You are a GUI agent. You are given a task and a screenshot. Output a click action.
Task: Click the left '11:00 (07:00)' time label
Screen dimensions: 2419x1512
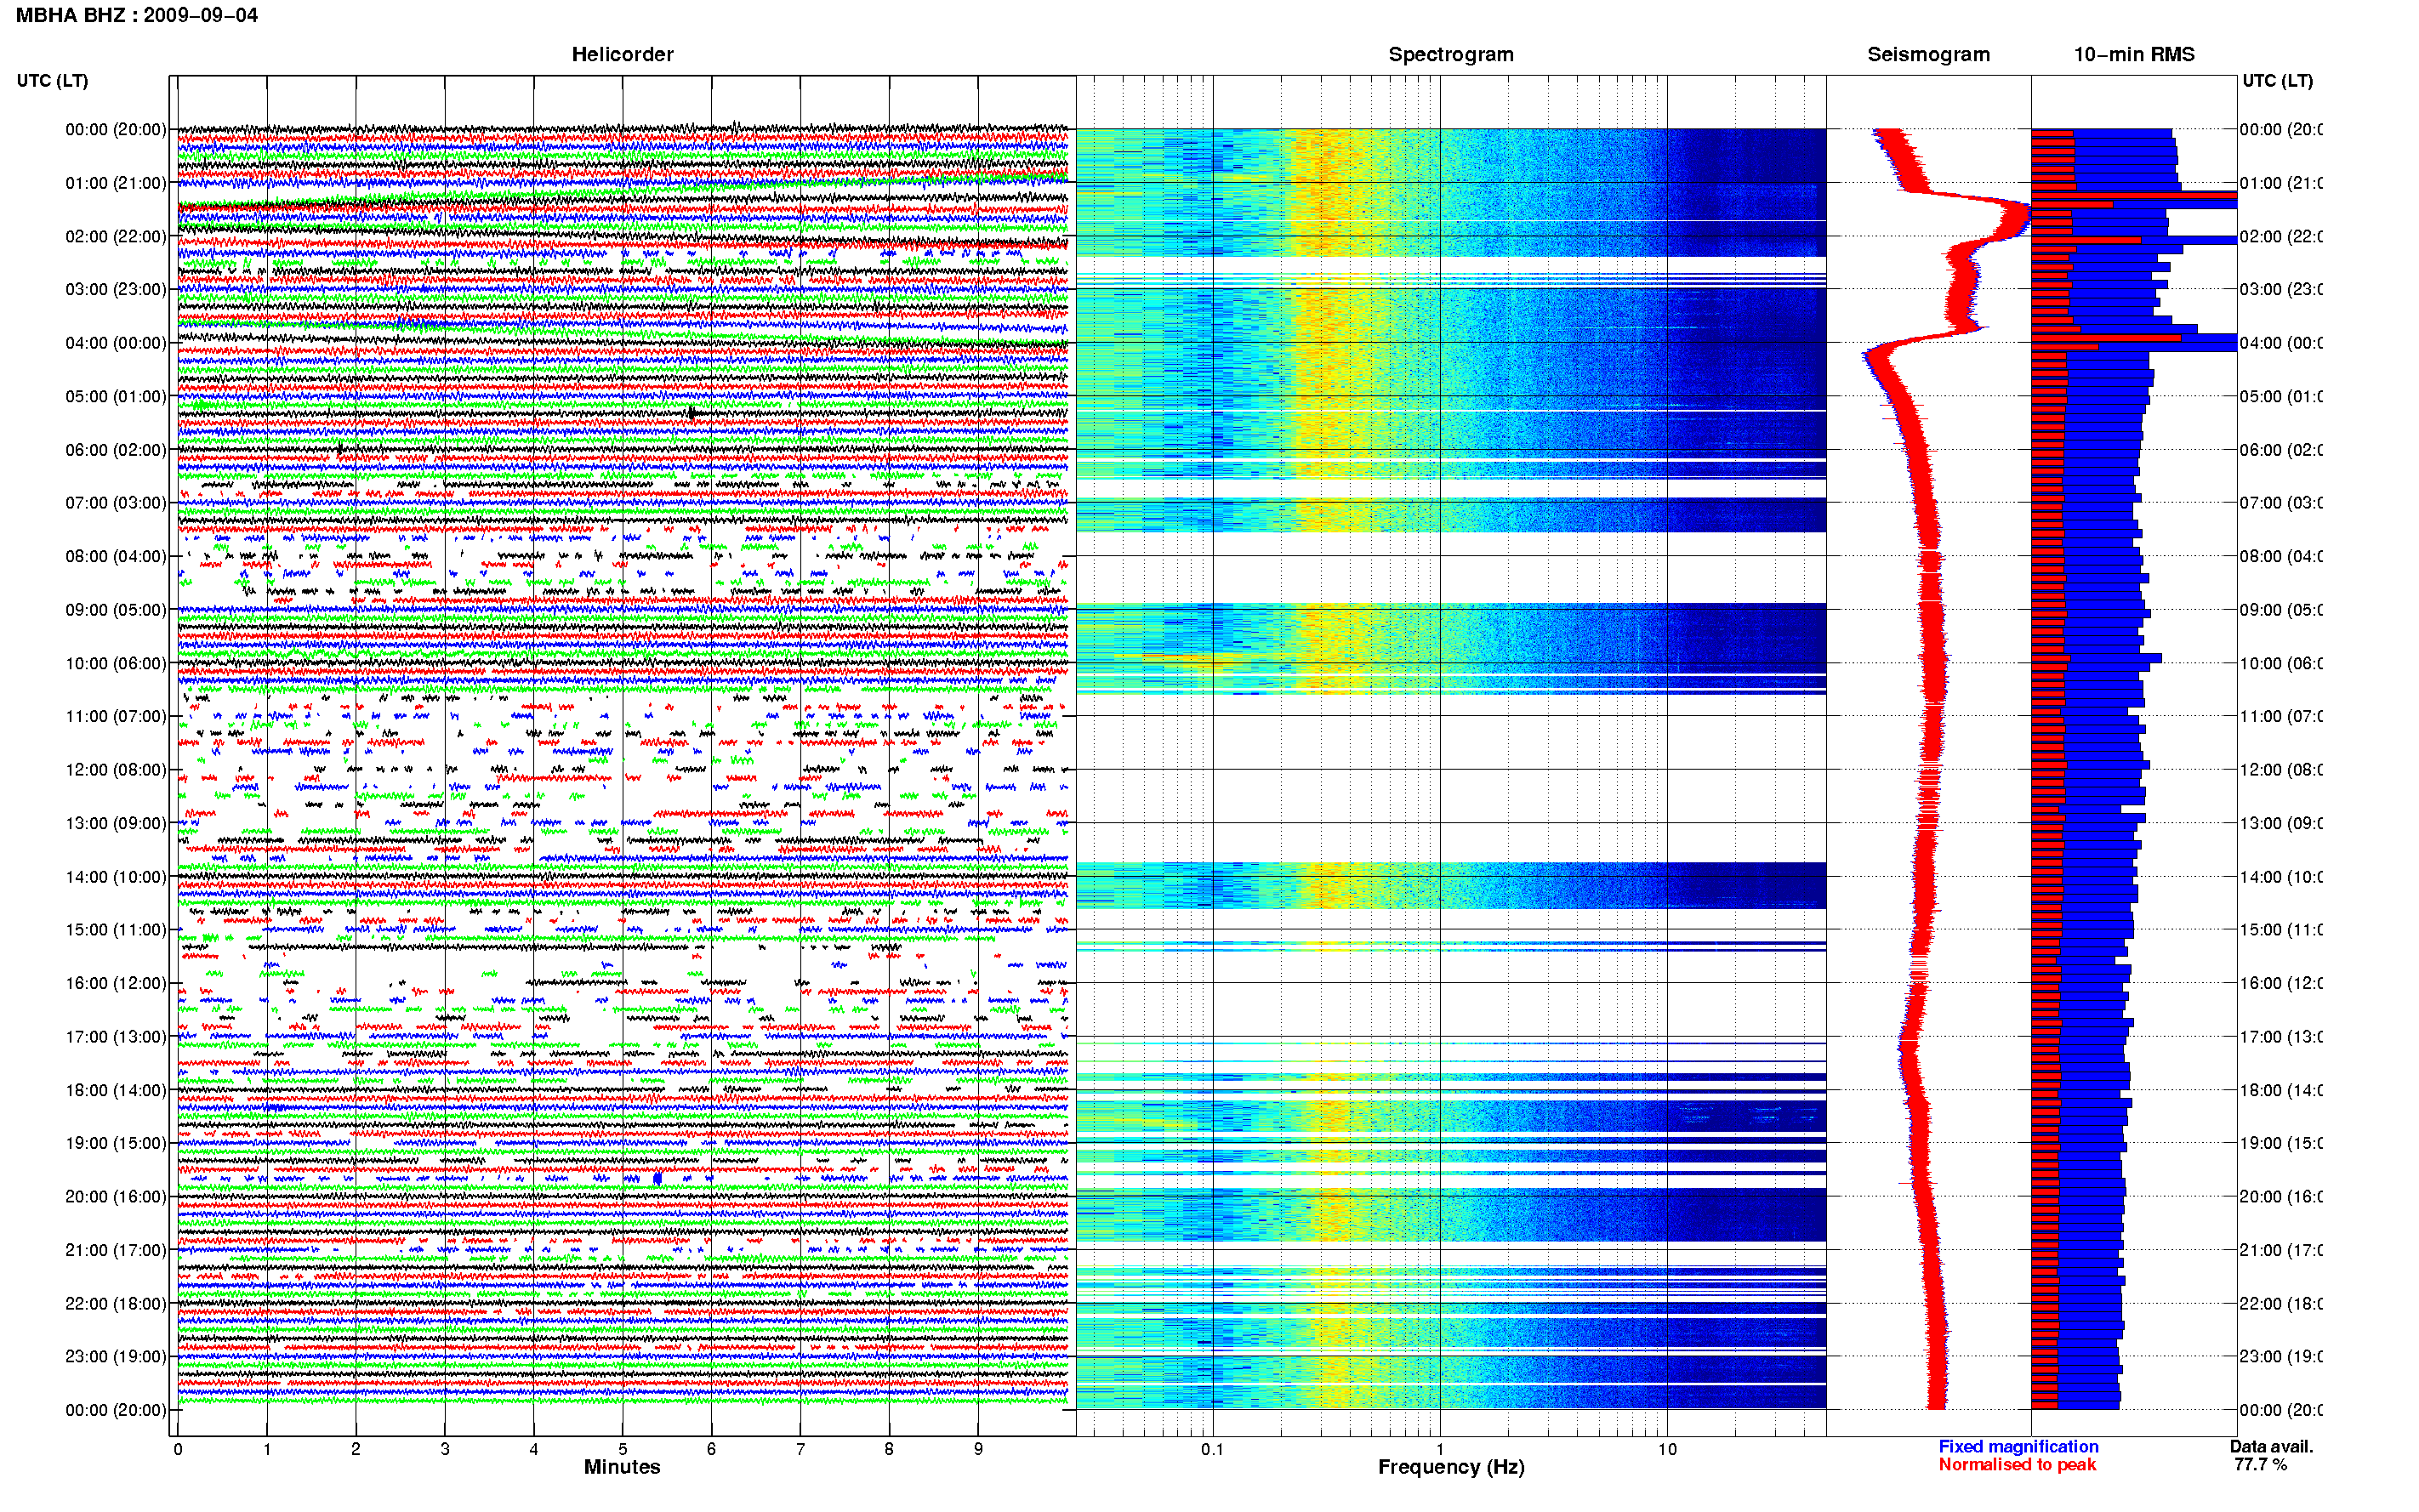[x=115, y=716]
